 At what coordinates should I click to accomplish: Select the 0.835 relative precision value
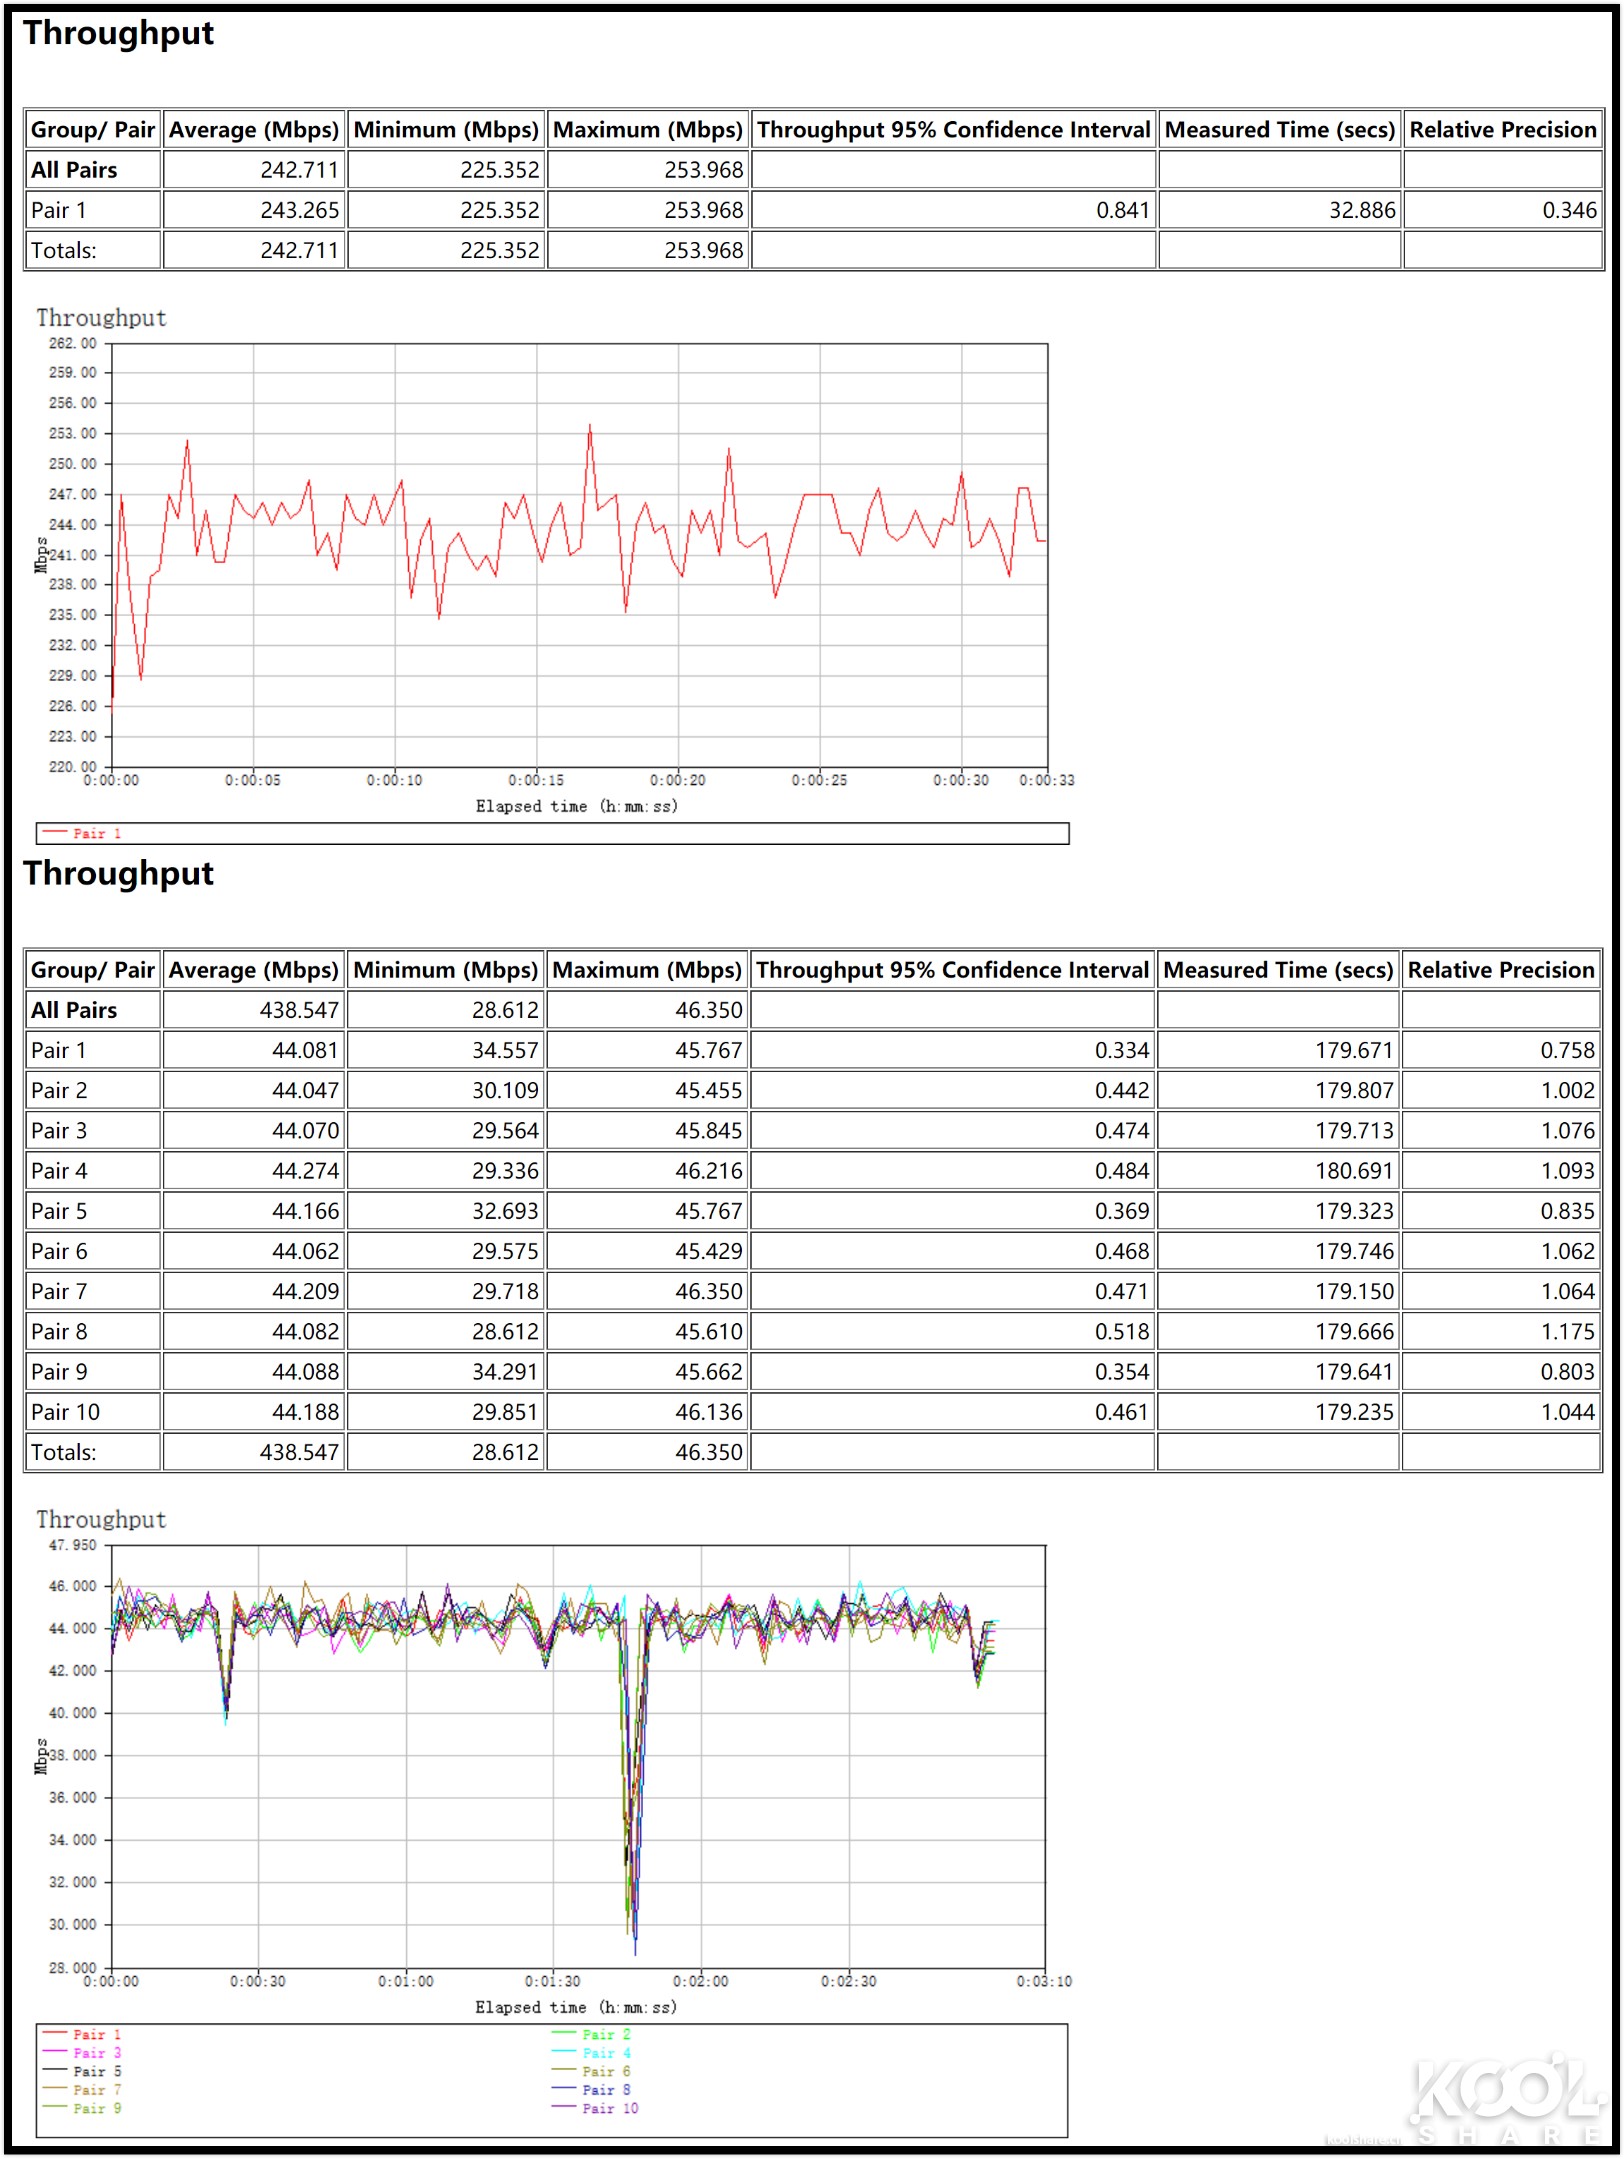coord(1568,1211)
